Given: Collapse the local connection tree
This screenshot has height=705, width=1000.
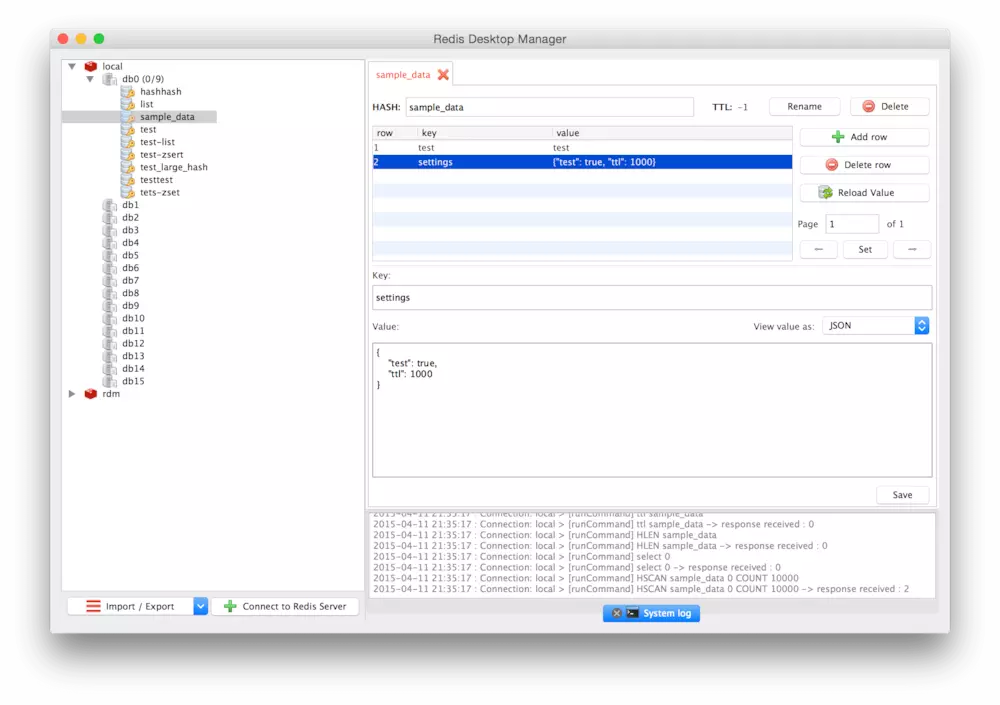Looking at the screenshot, I should pos(72,66).
